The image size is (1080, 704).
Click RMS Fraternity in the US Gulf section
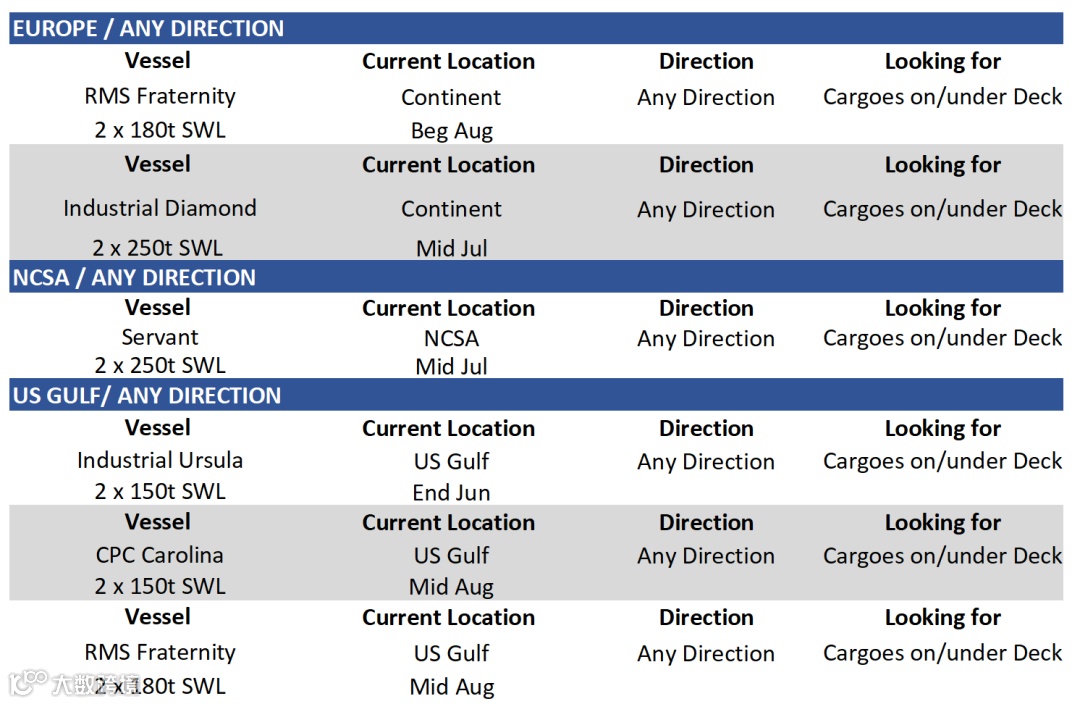[x=160, y=652]
